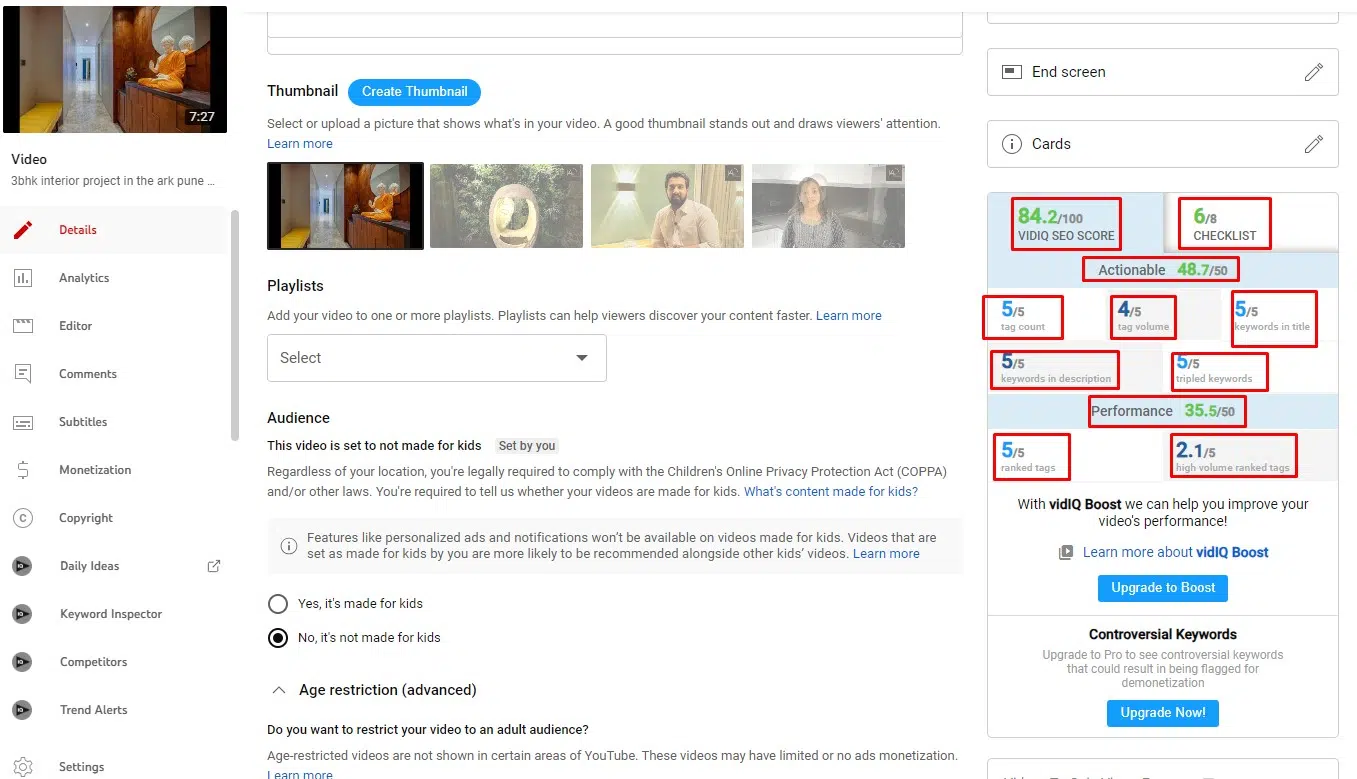Open the Playlists Select dropdown
Viewport: 1357px width, 779px height.
pos(436,358)
